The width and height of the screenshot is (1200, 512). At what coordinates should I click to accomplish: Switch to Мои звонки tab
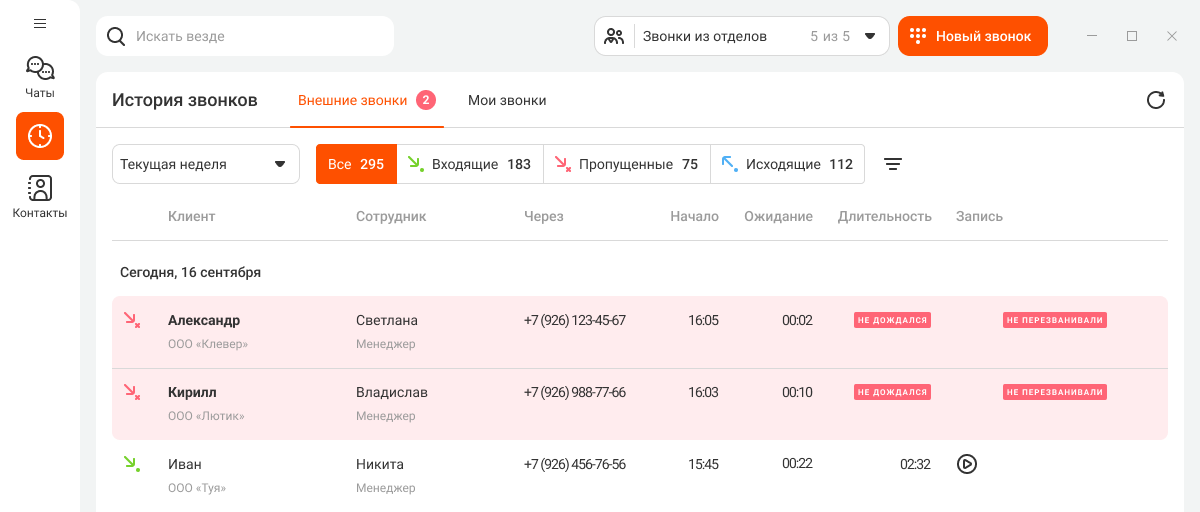point(507,100)
